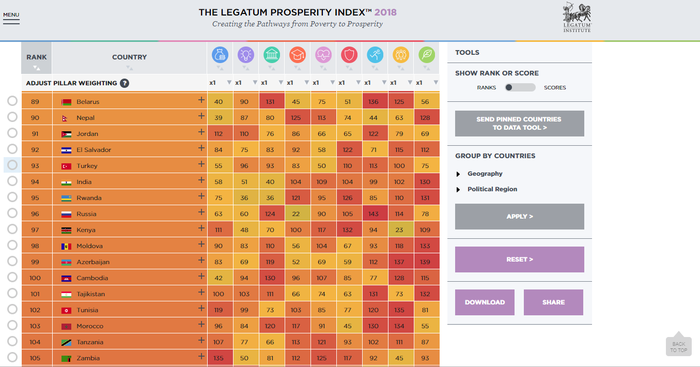Screen dimensions: 700x367
Task: Click the pillar weighting help question mark icon
Action: click(x=125, y=83)
